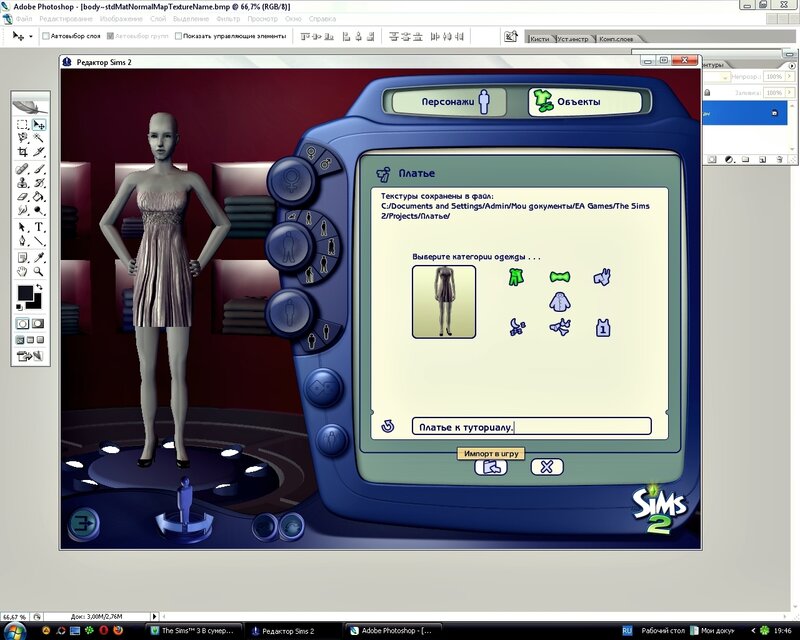Viewport: 800px width, 640px height.
Task: Open the tool preset picker dropdown arrow
Action: 31,36
